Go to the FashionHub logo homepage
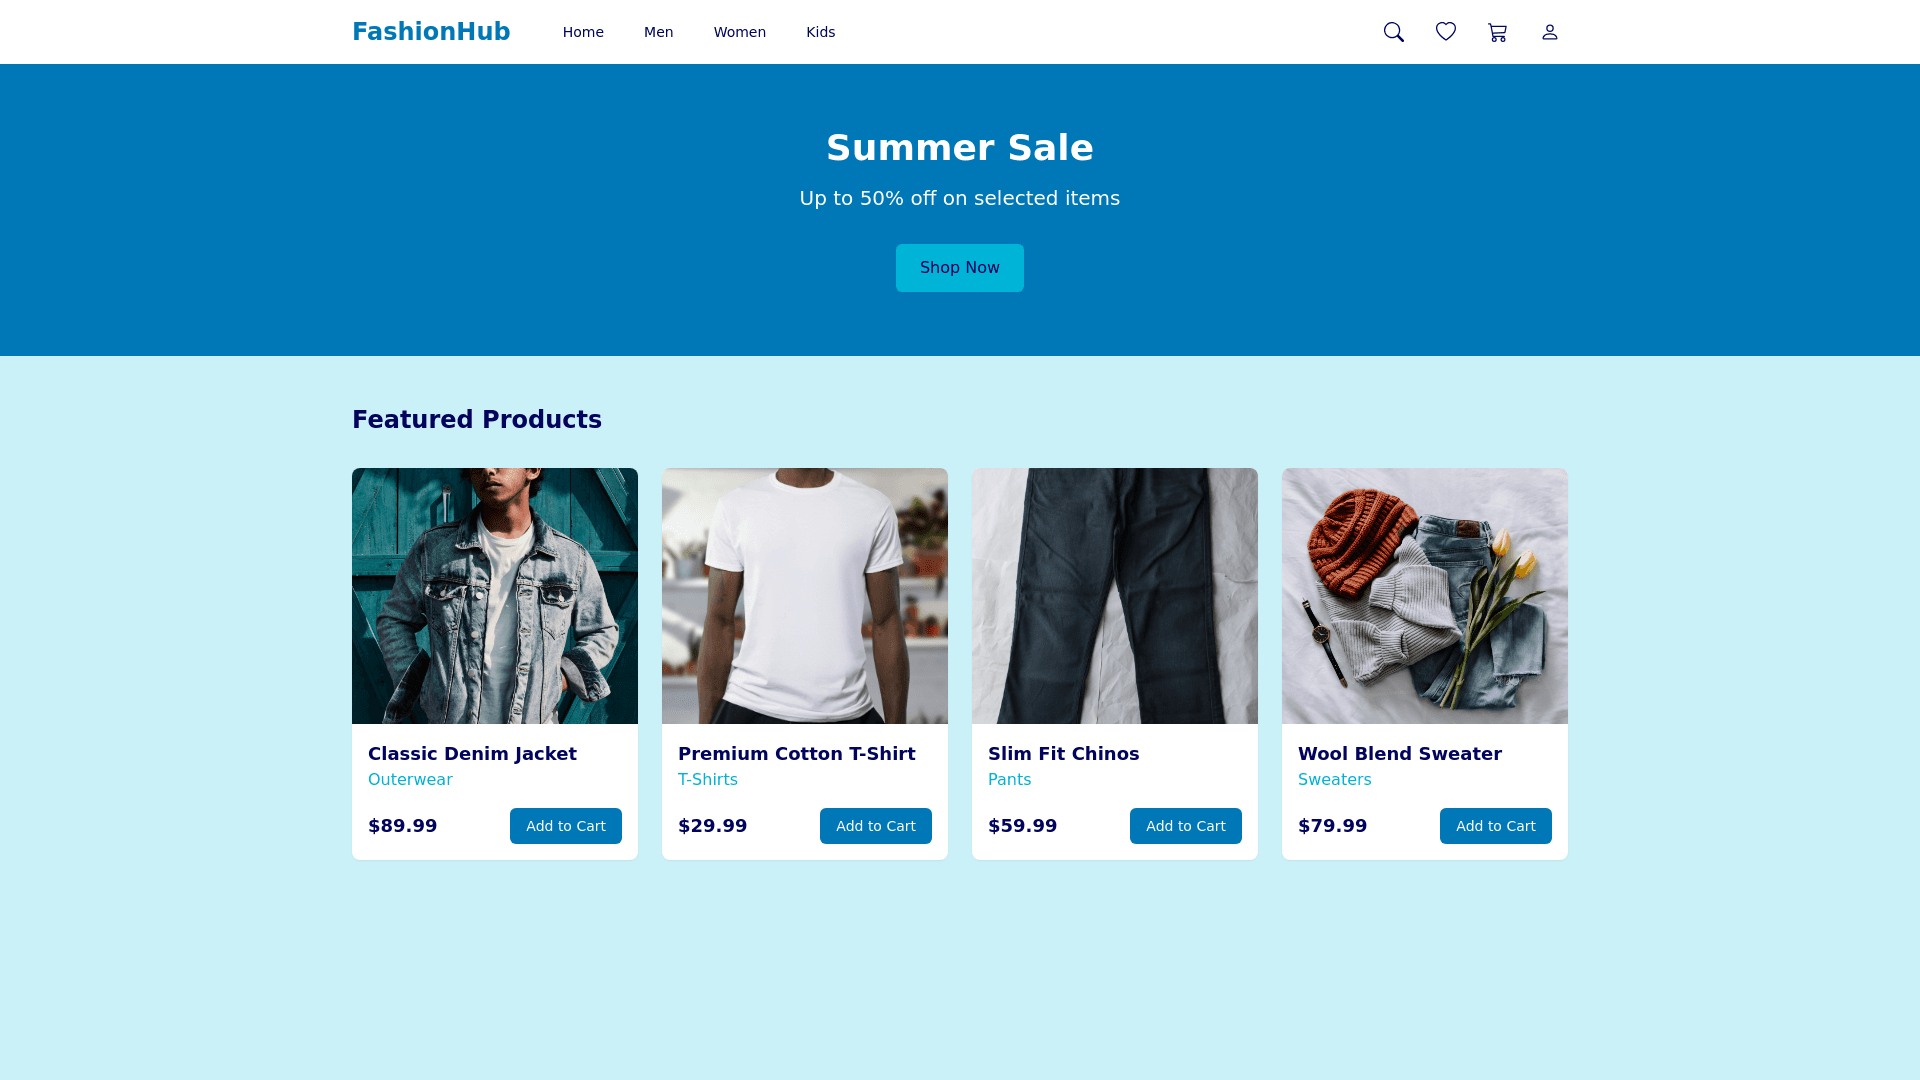 click(431, 32)
